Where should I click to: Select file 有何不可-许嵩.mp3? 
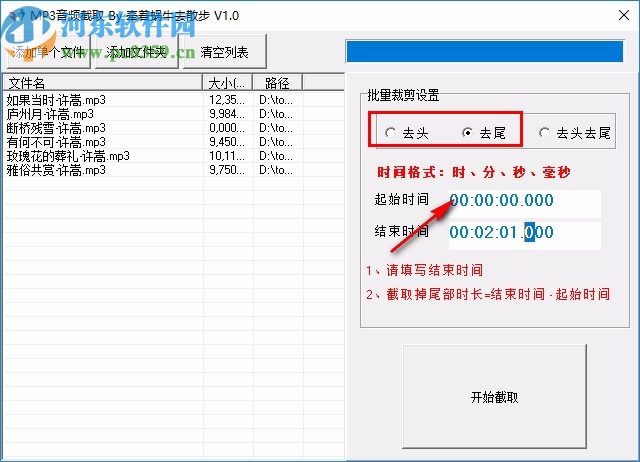[x=56, y=142]
